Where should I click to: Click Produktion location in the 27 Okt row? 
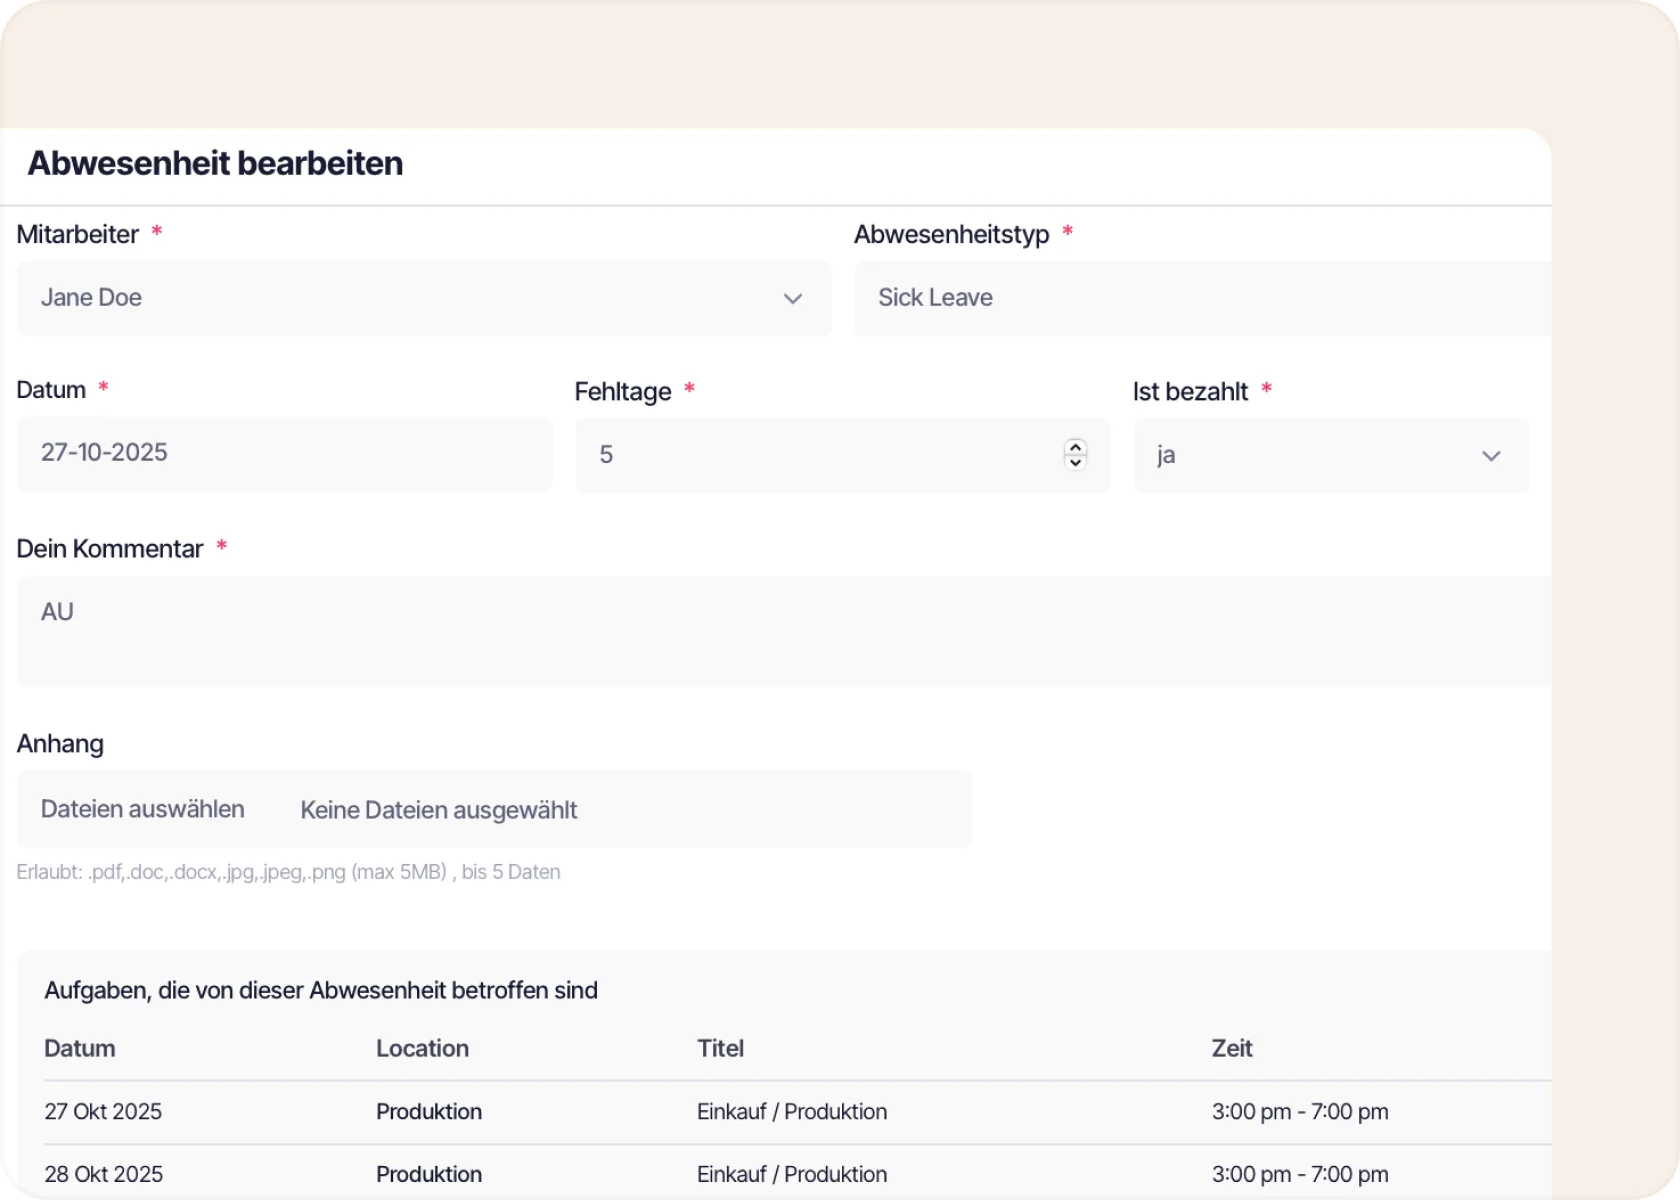[429, 1111]
